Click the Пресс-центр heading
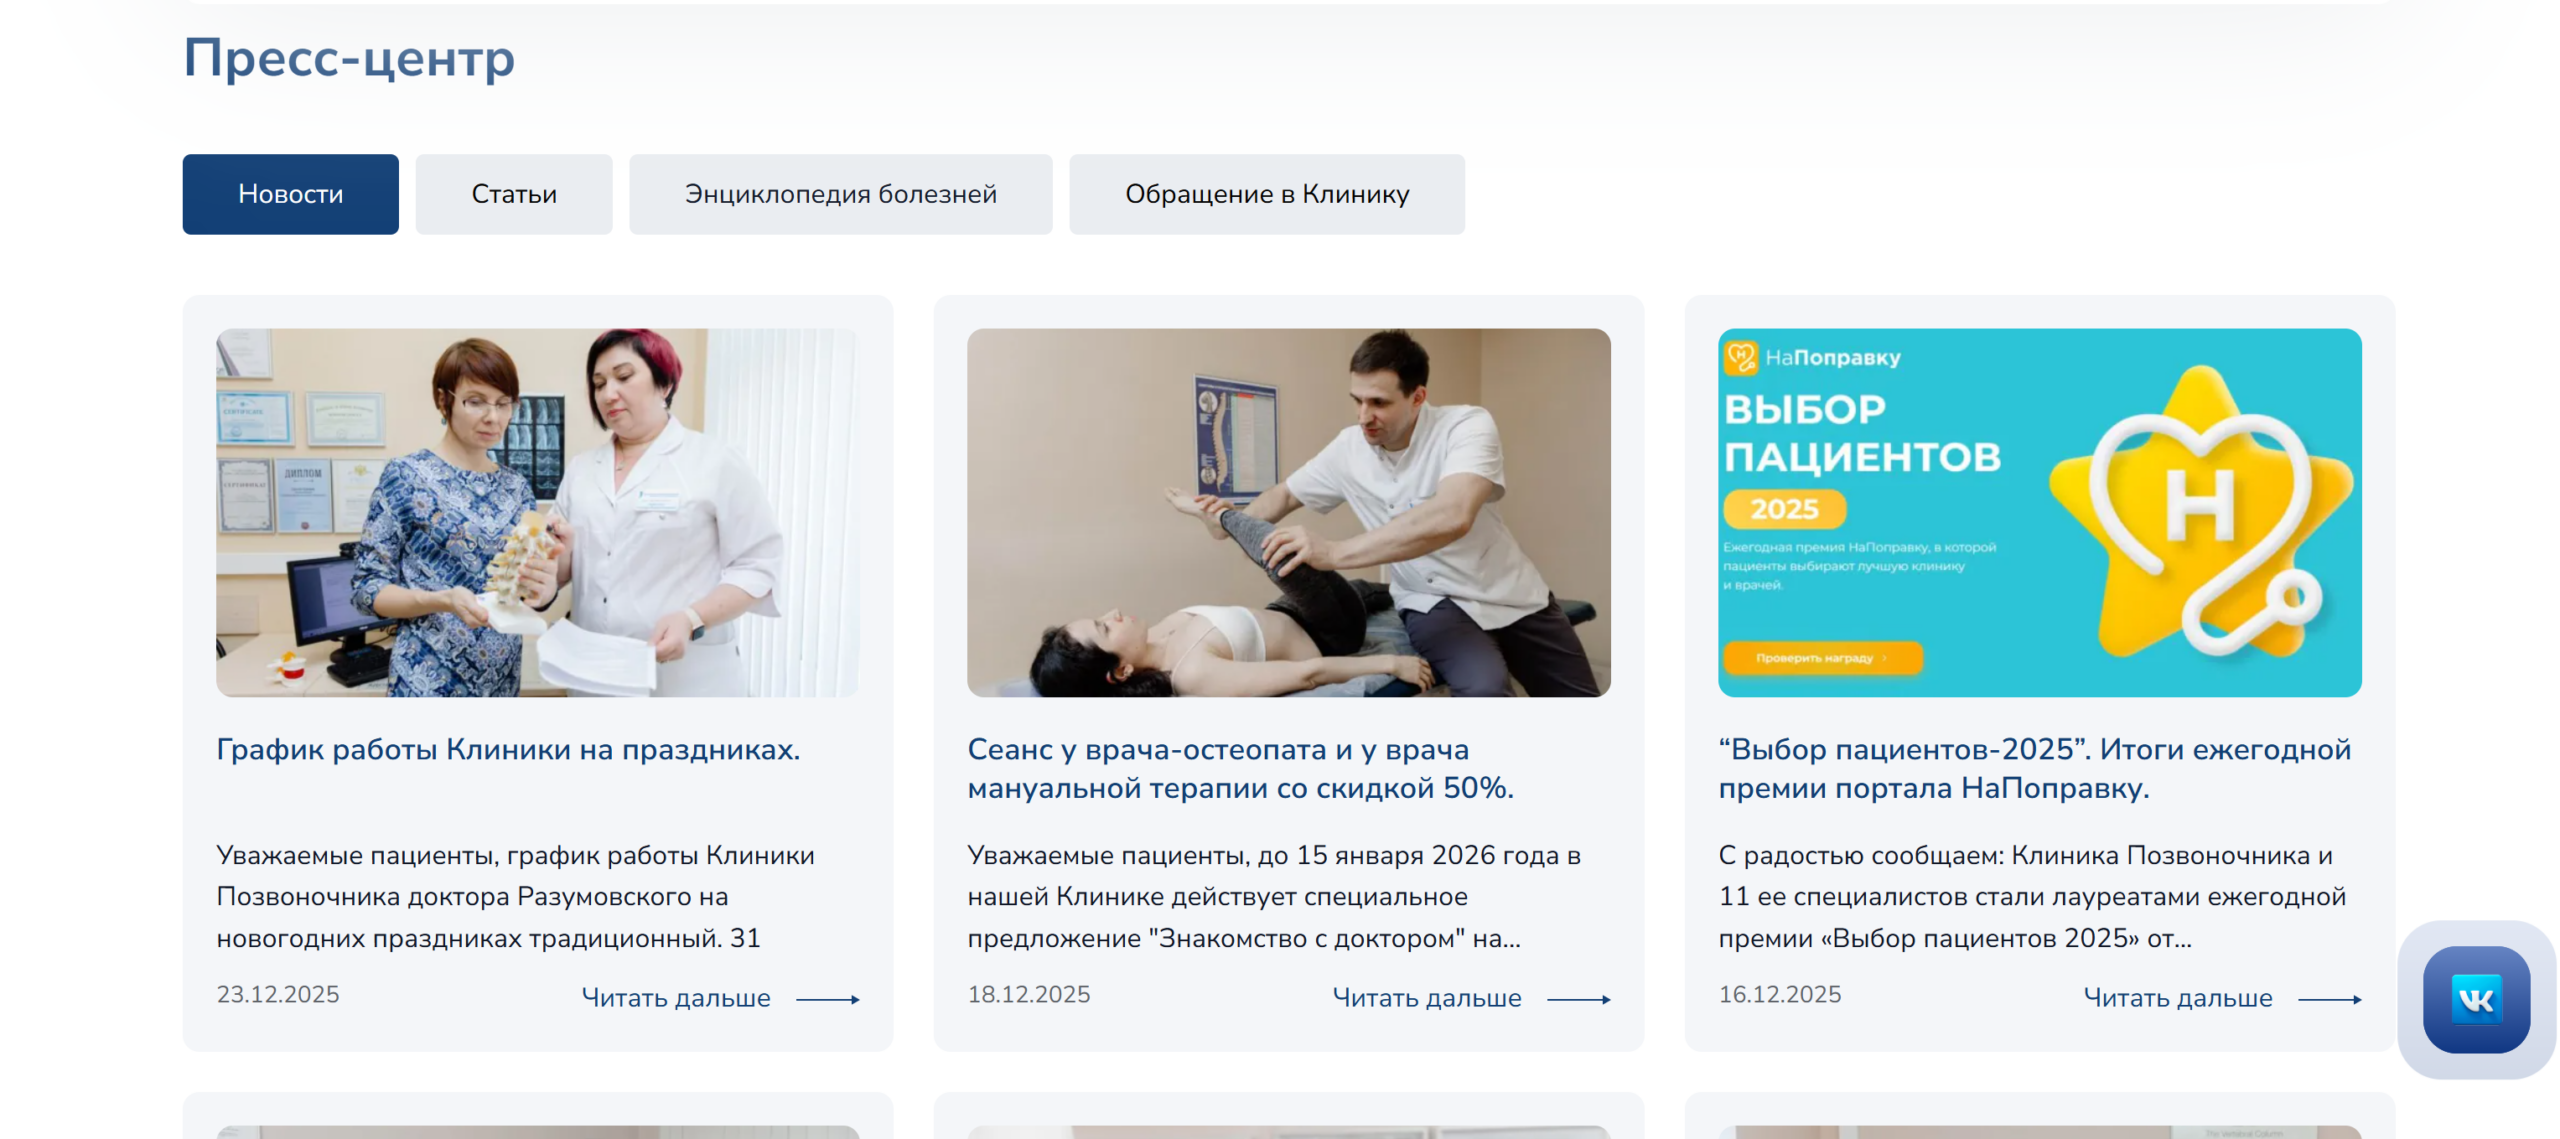Viewport: 2560px width, 1139px height. pos(348,58)
